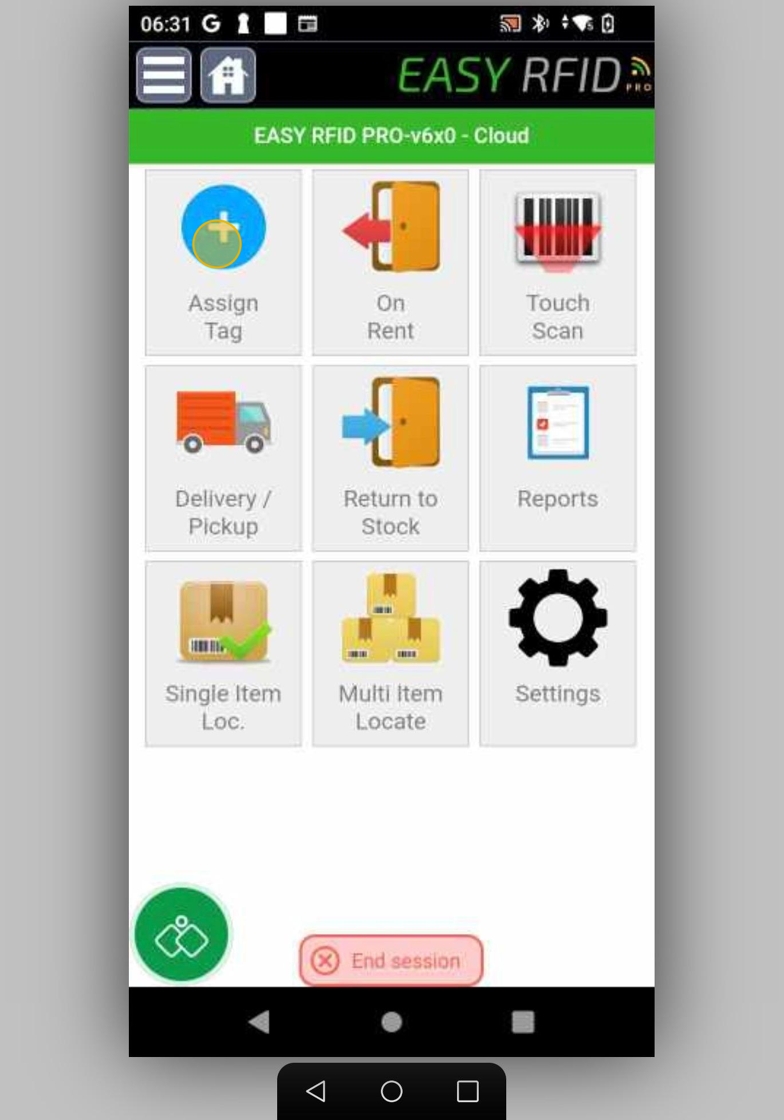Click the outer back triangle button
This screenshot has width=784, height=1120.
coord(316,1091)
